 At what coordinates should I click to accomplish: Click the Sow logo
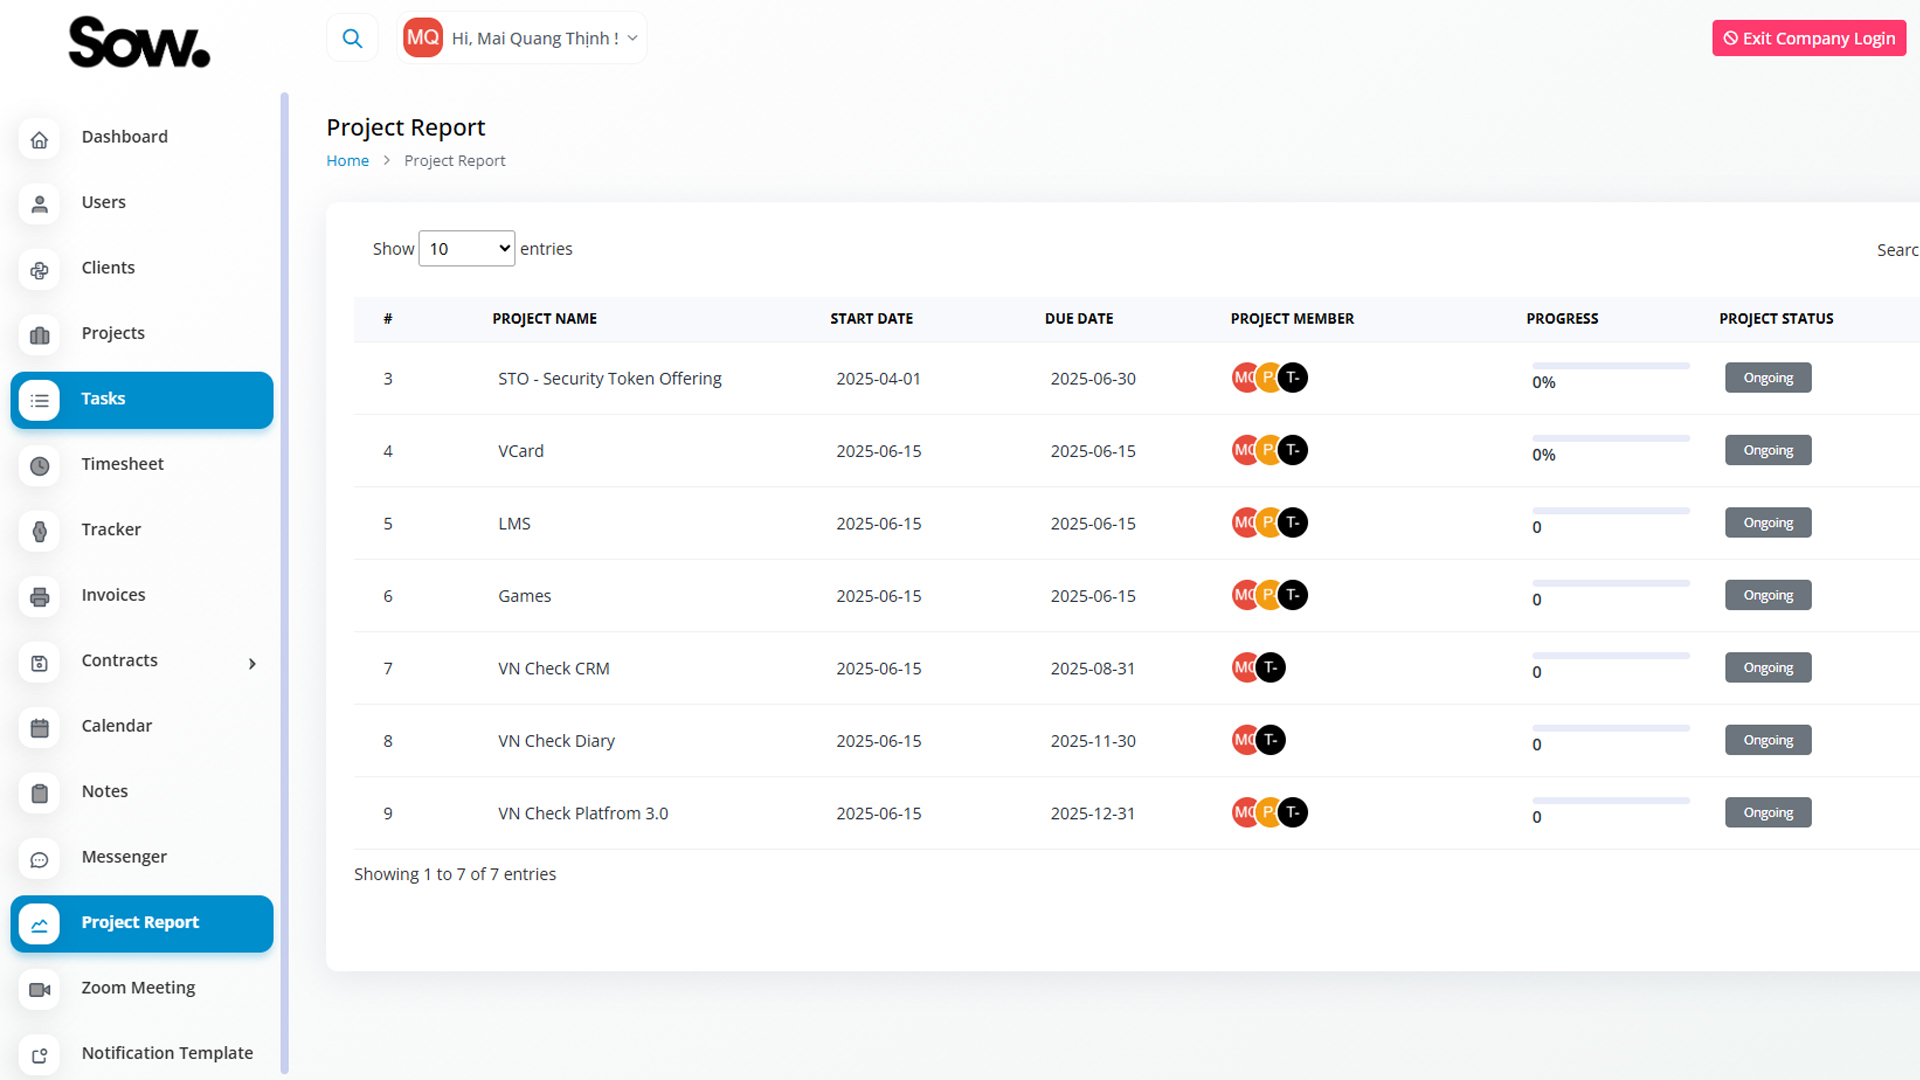[x=139, y=42]
